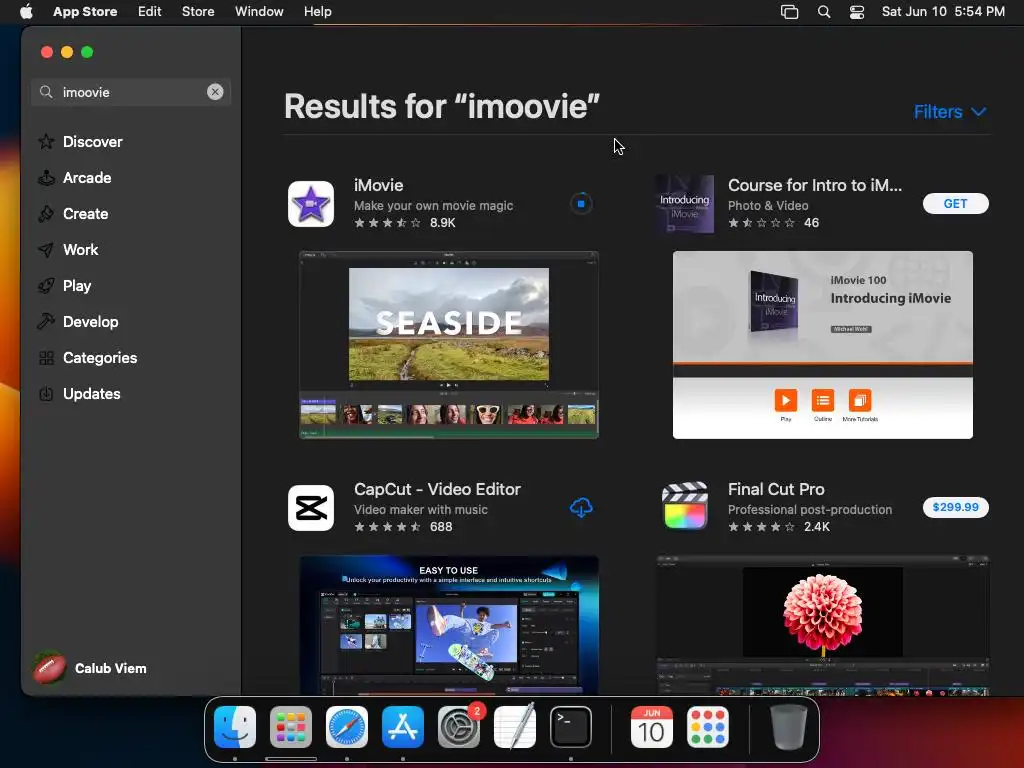The width and height of the screenshot is (1024, 768).
Task: Expand the Filters dropdown
Action: point(950,112)
